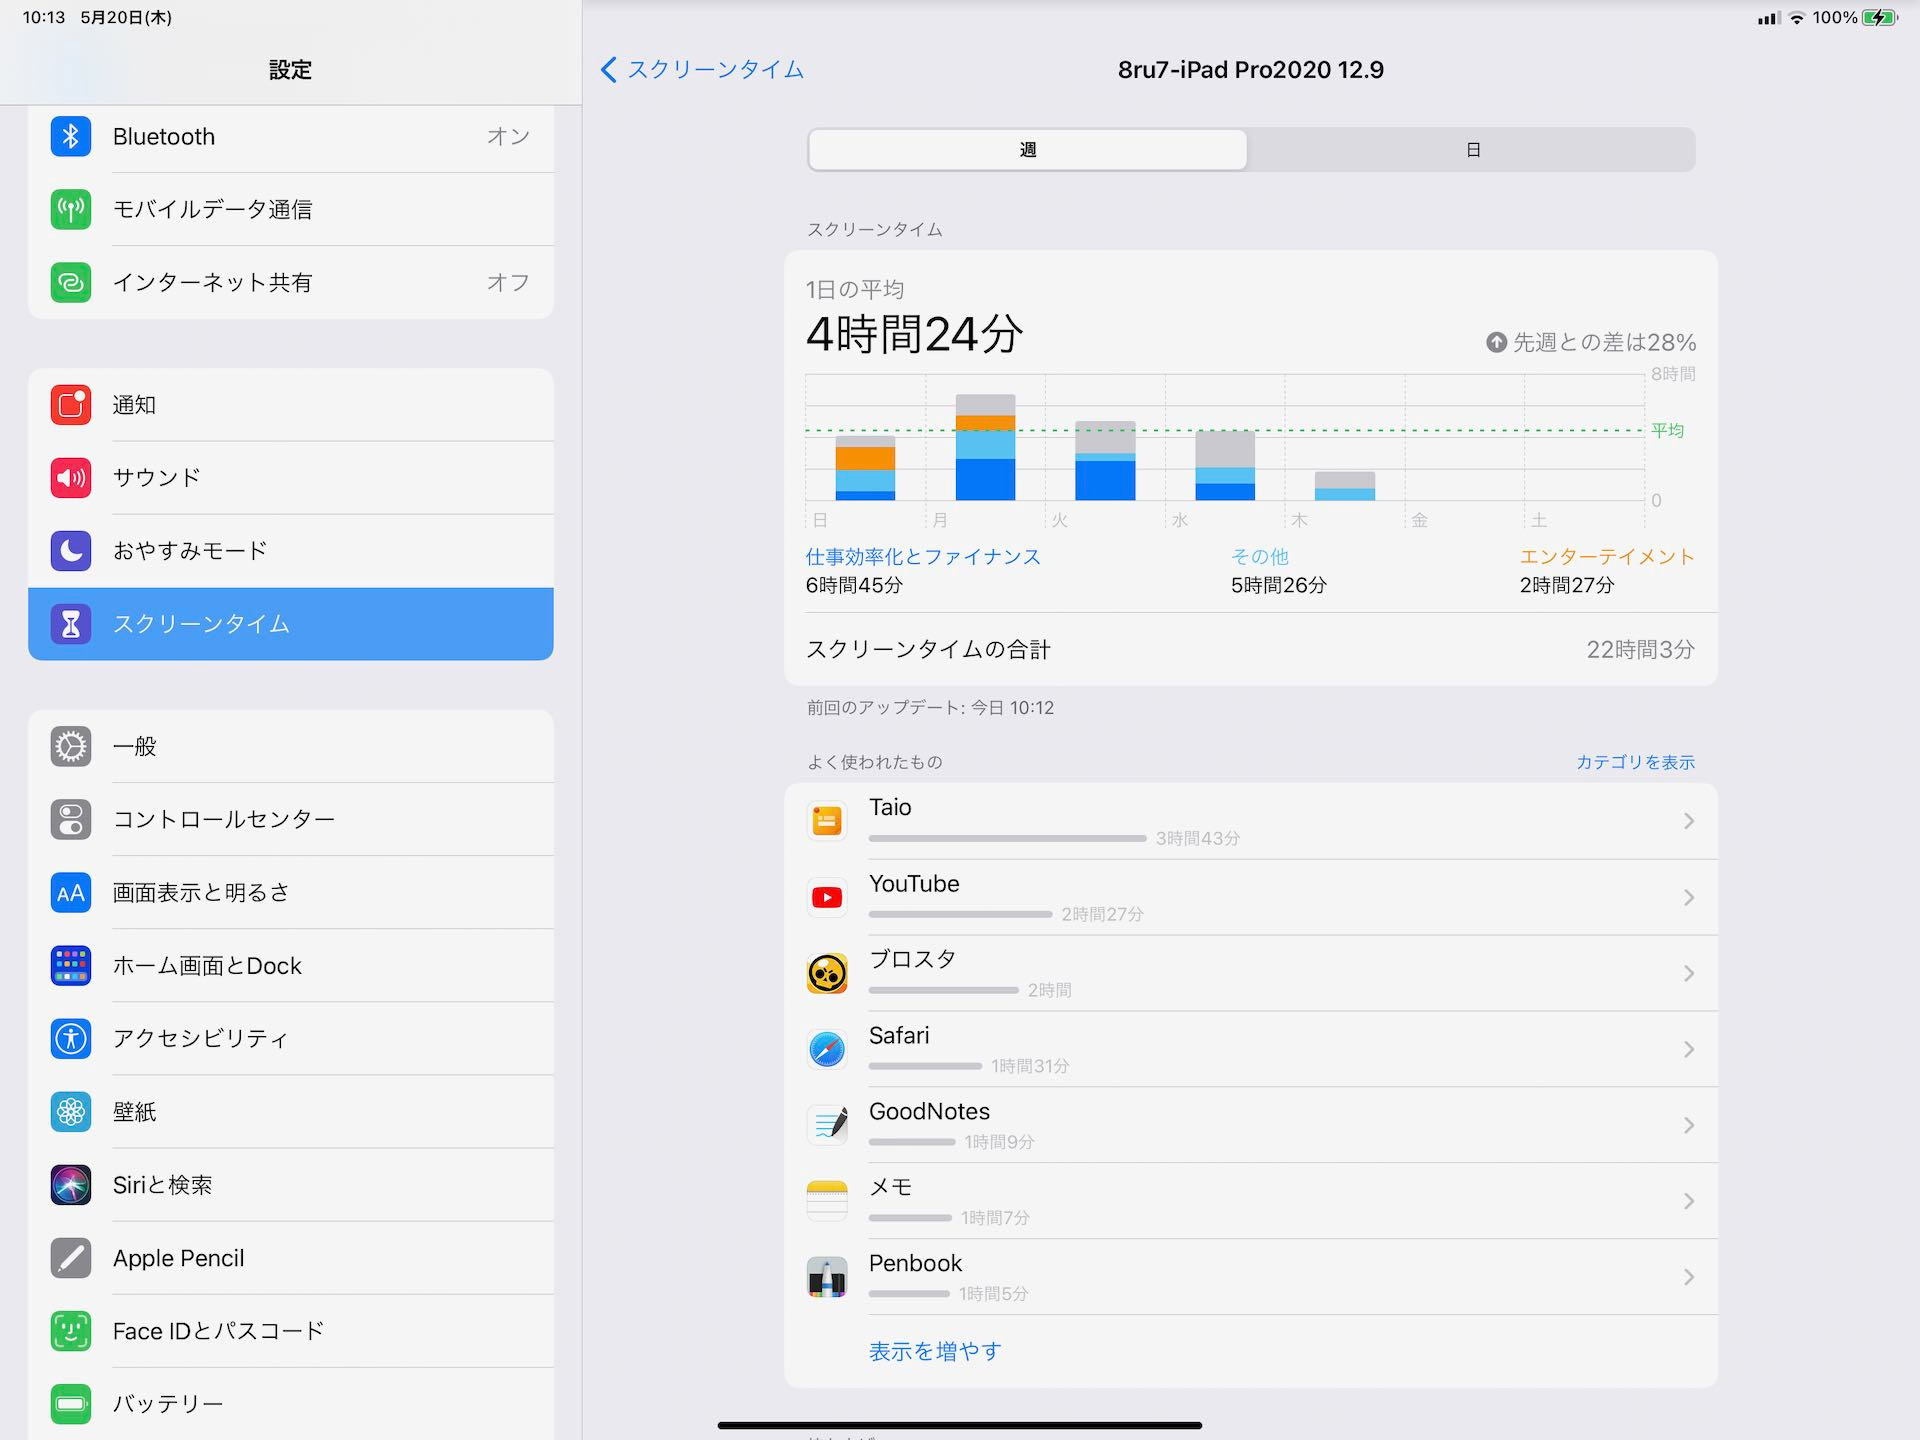Open 通知 settings row
Image resolution: width=1920 pixels, height=1440 pixels.
pyautogui.click(x=291, y=405)
